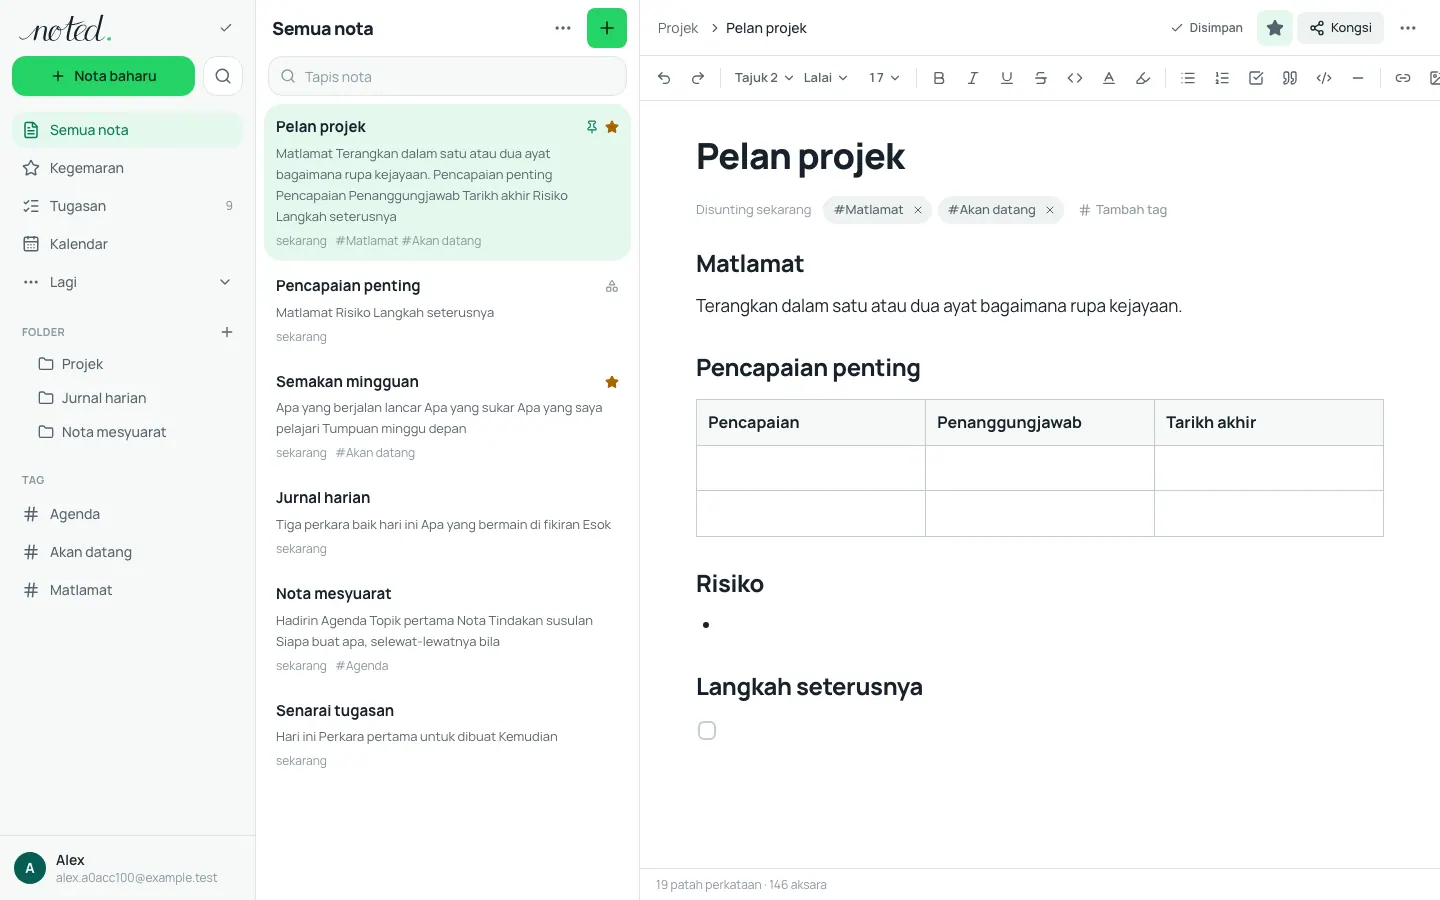Click the Tapis nota filter field
Viewport: 1440px width, 900px height.
click(x=447, y=77)
